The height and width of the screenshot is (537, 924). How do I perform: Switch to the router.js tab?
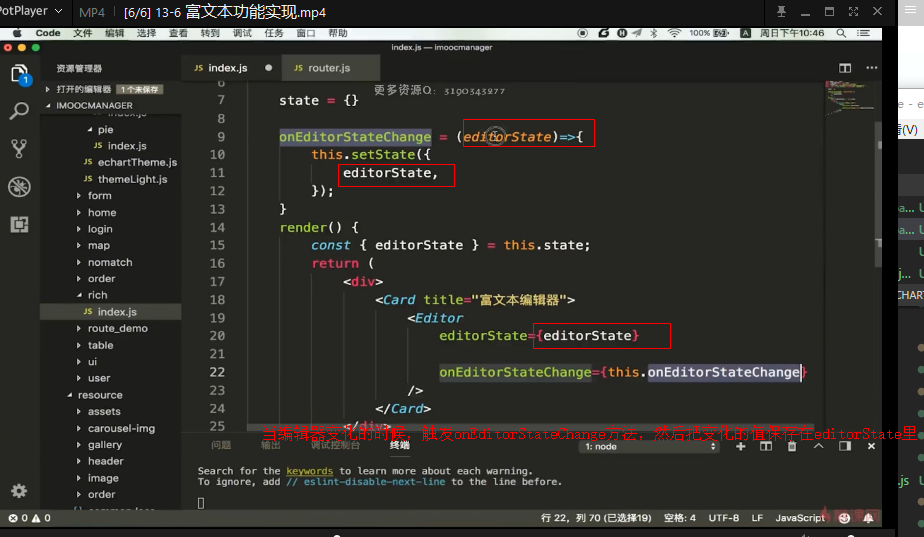(329, 68)
